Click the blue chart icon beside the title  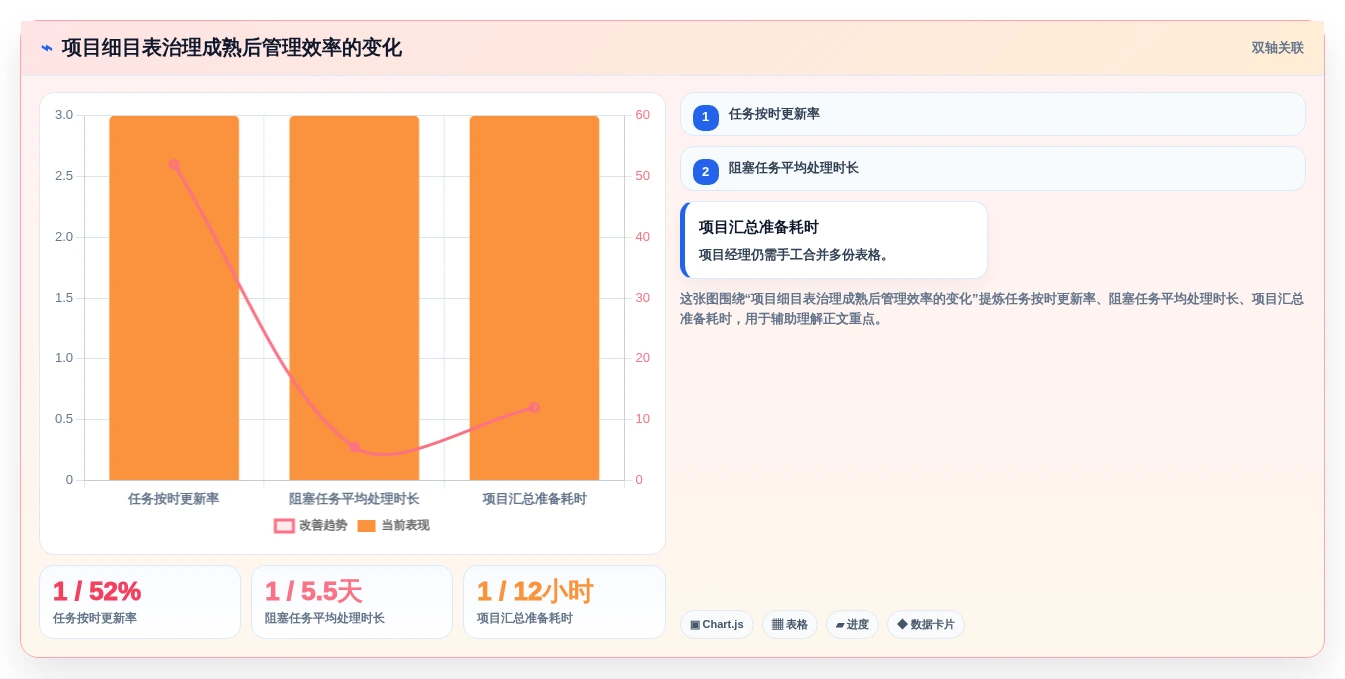coord(47,48)
